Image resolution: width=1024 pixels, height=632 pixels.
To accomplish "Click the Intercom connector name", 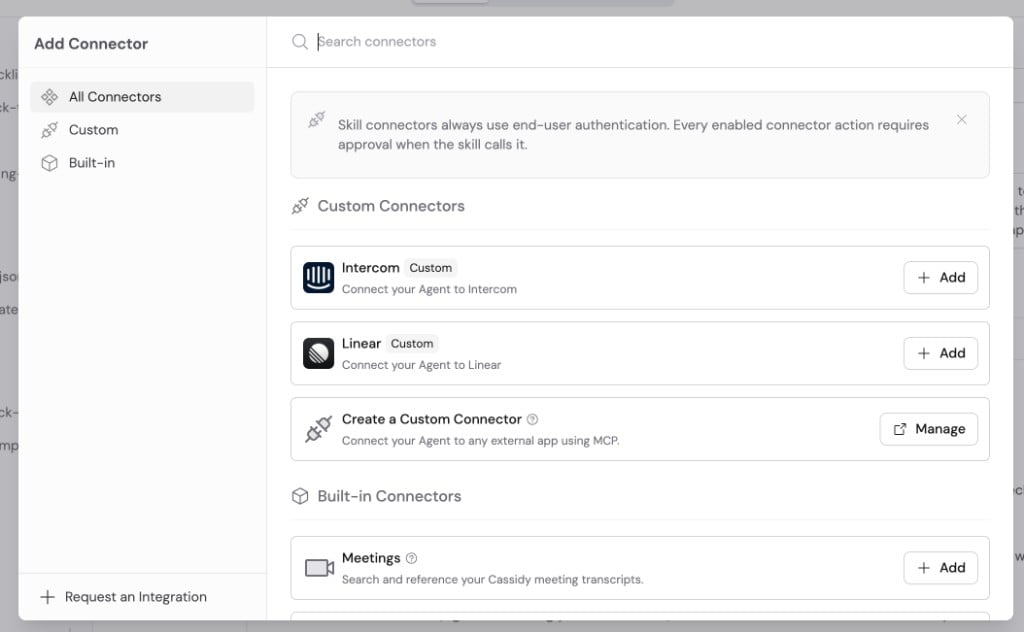I will tap(370, 268).
